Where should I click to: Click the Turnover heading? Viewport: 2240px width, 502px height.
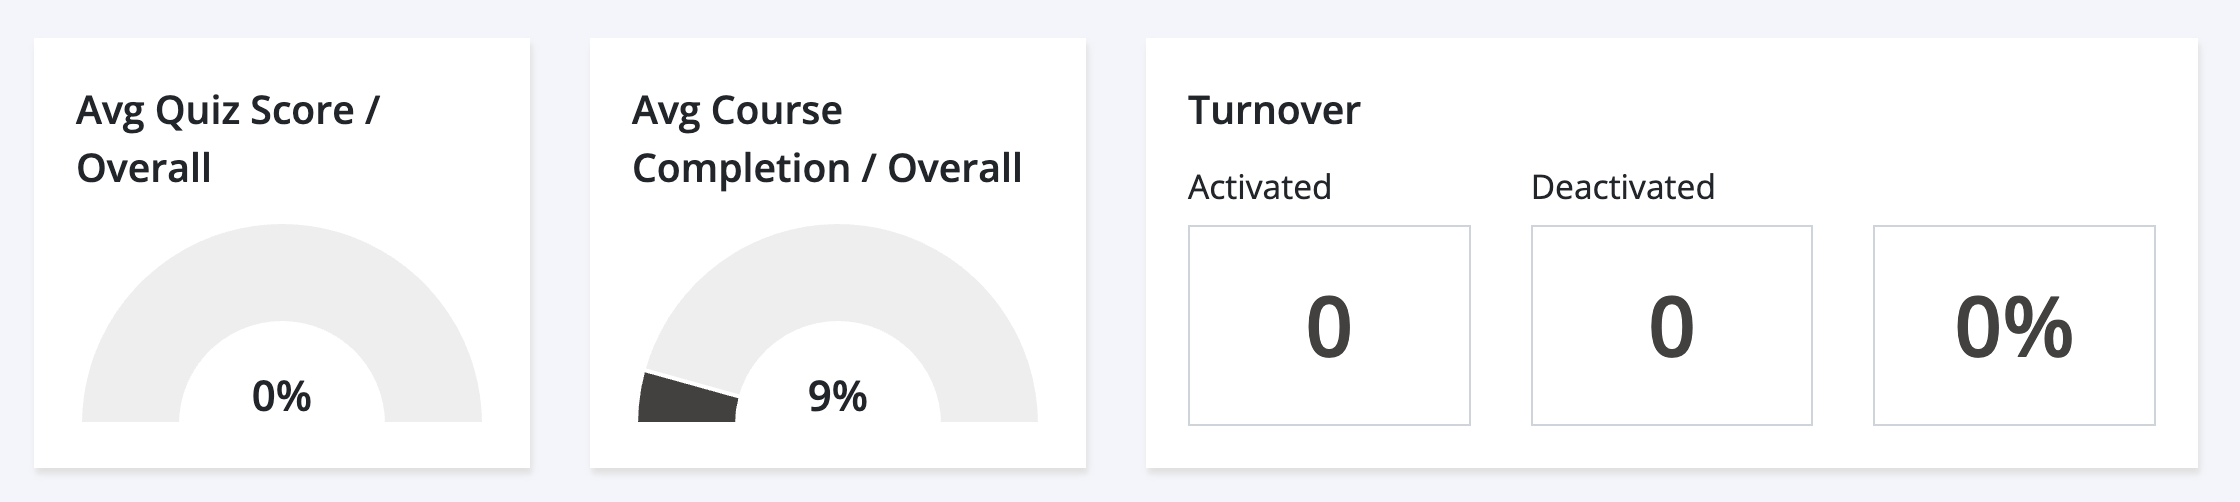point(1274,110)
